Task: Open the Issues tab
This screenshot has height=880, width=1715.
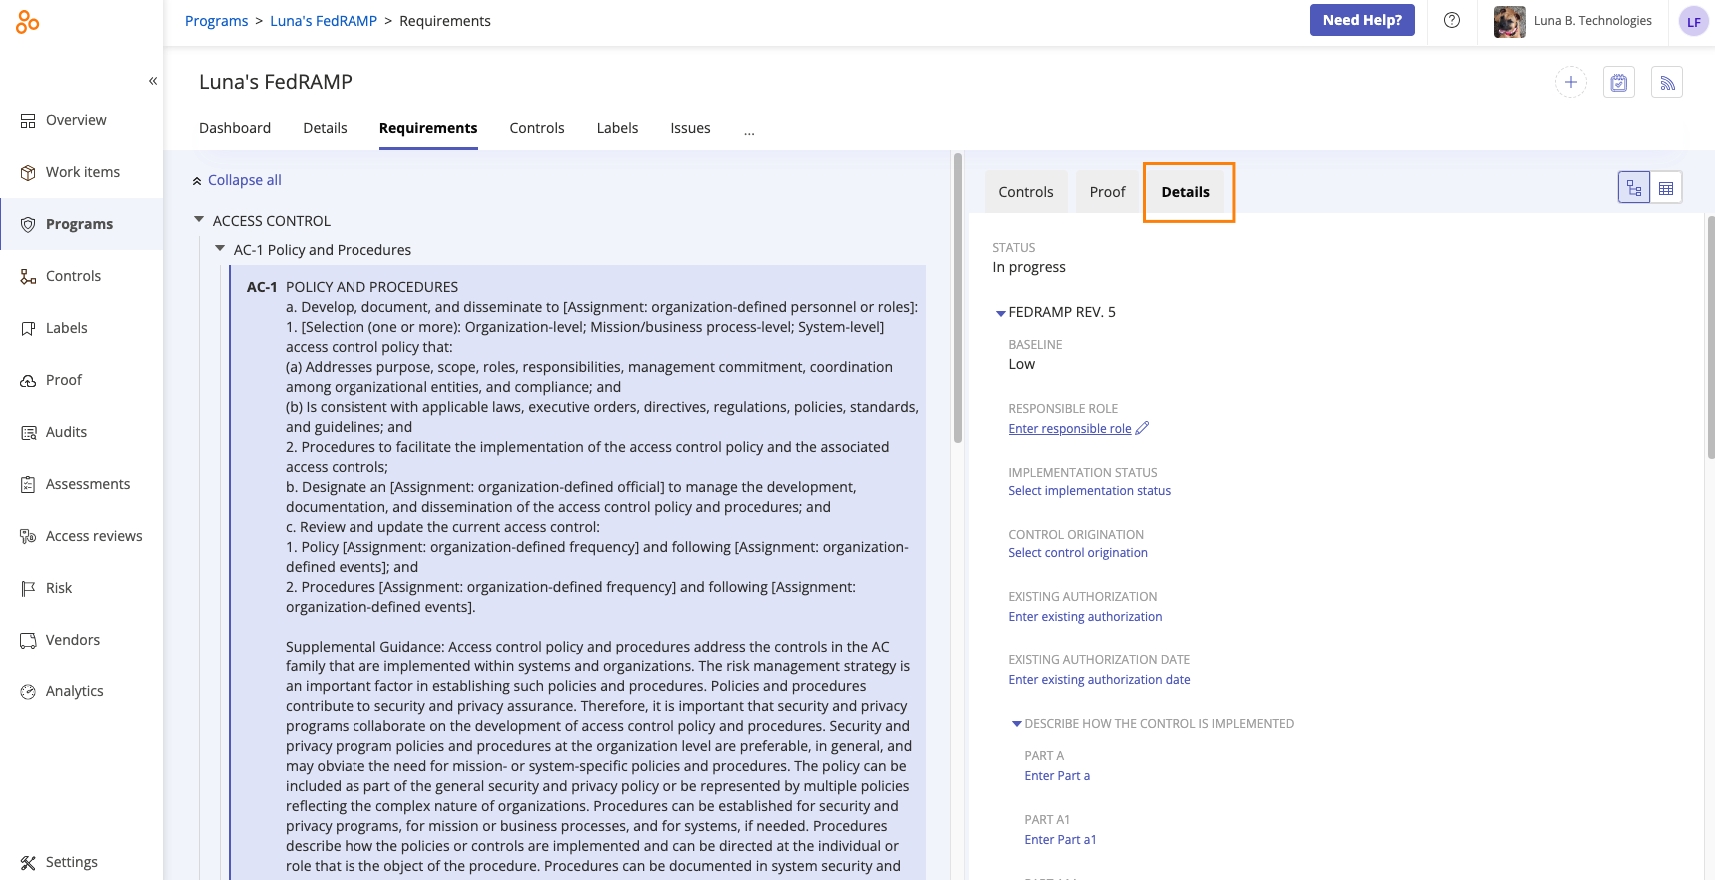Action: click(x=690, y=128)
